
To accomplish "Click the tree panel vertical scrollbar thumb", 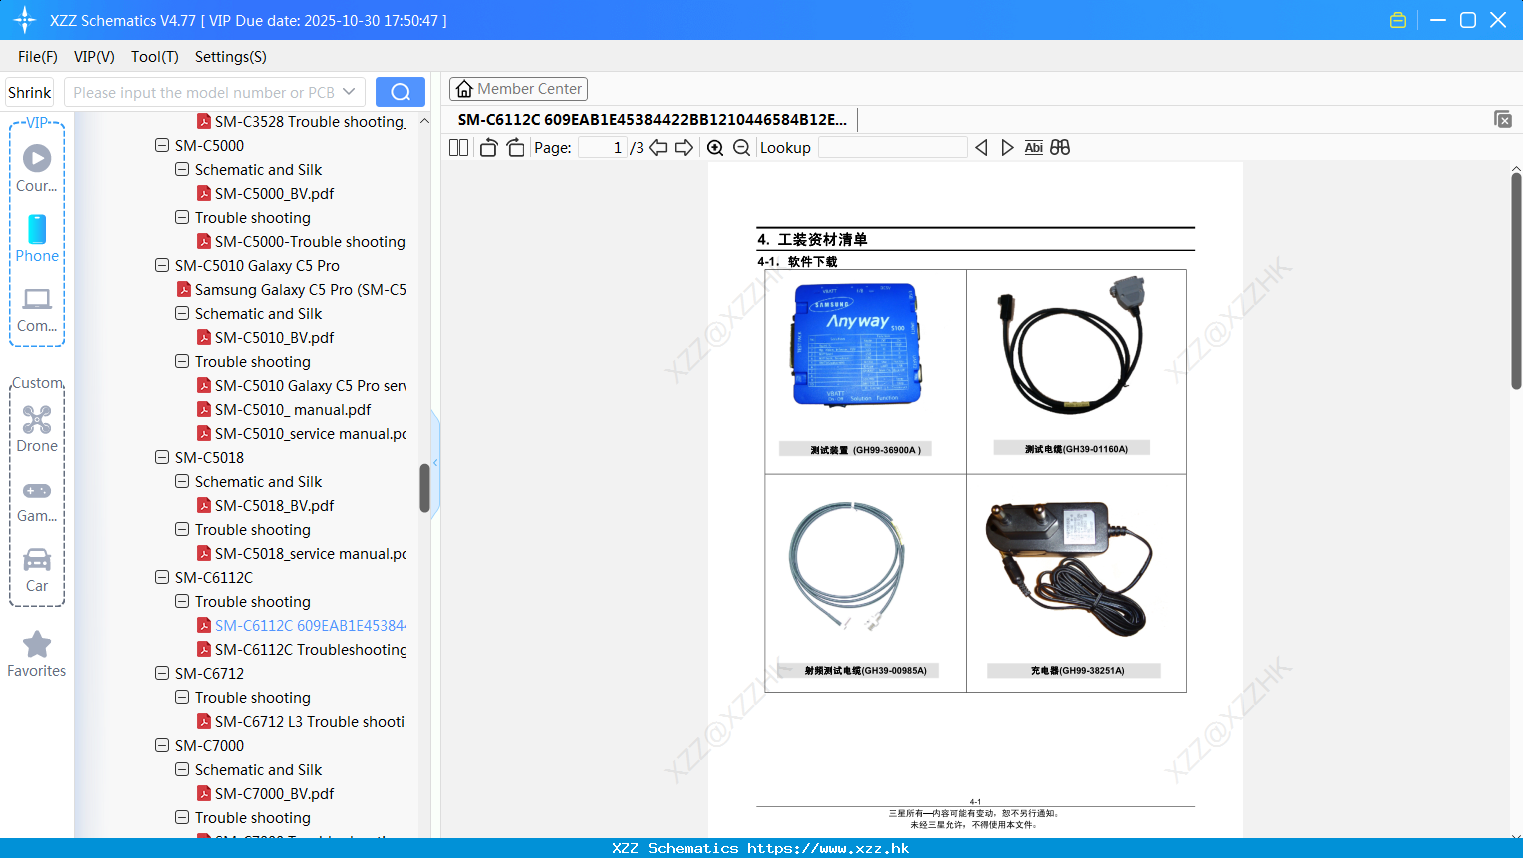I will coord(424,487).
